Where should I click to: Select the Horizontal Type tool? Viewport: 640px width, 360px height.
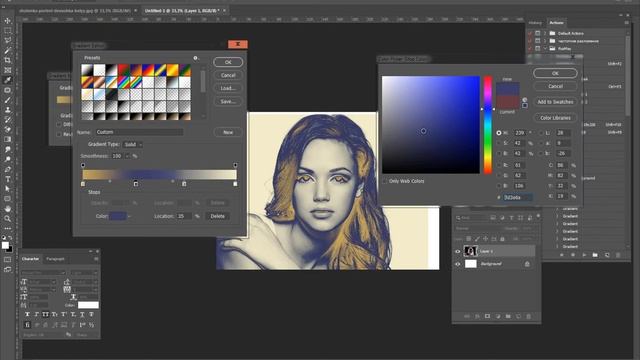point(7,179)
